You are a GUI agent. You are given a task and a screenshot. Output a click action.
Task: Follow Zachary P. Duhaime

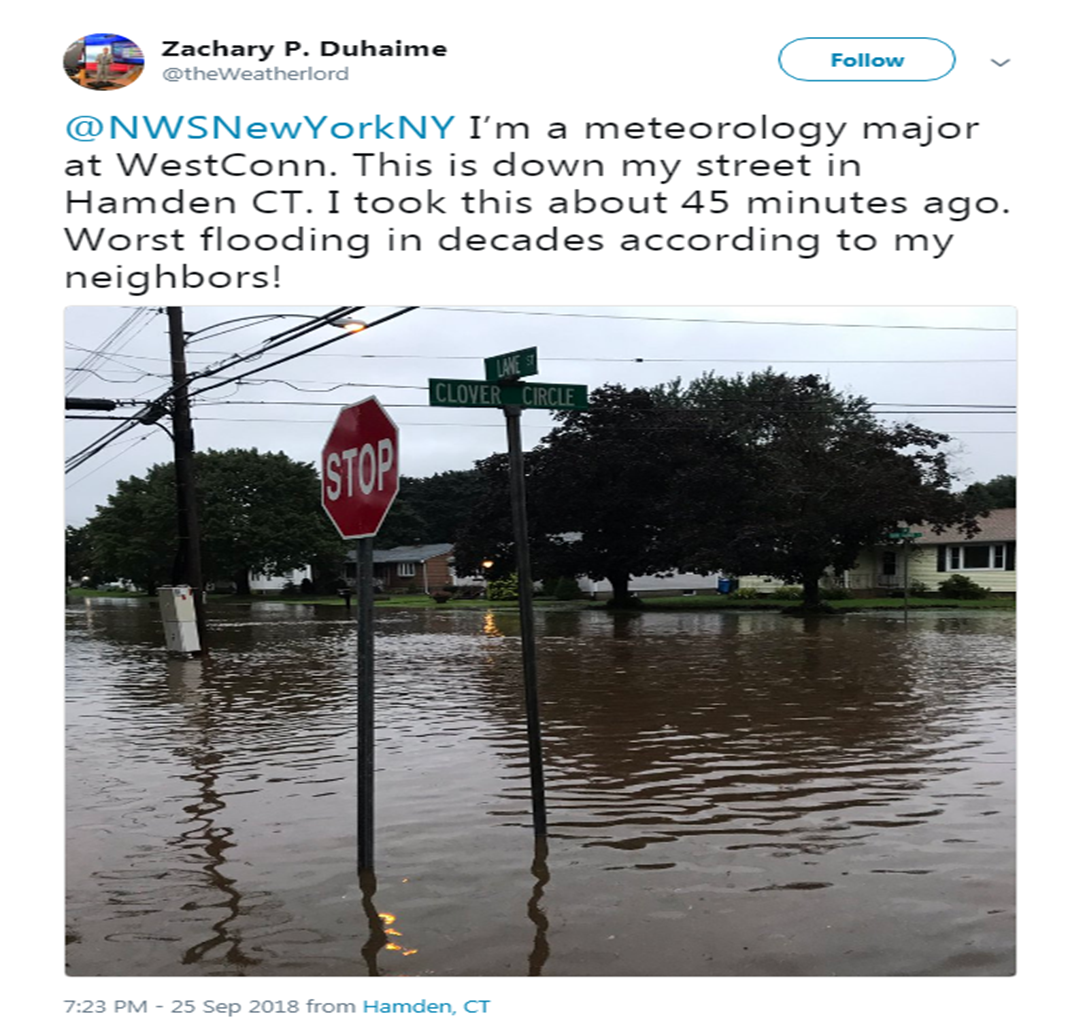[866, 60]
